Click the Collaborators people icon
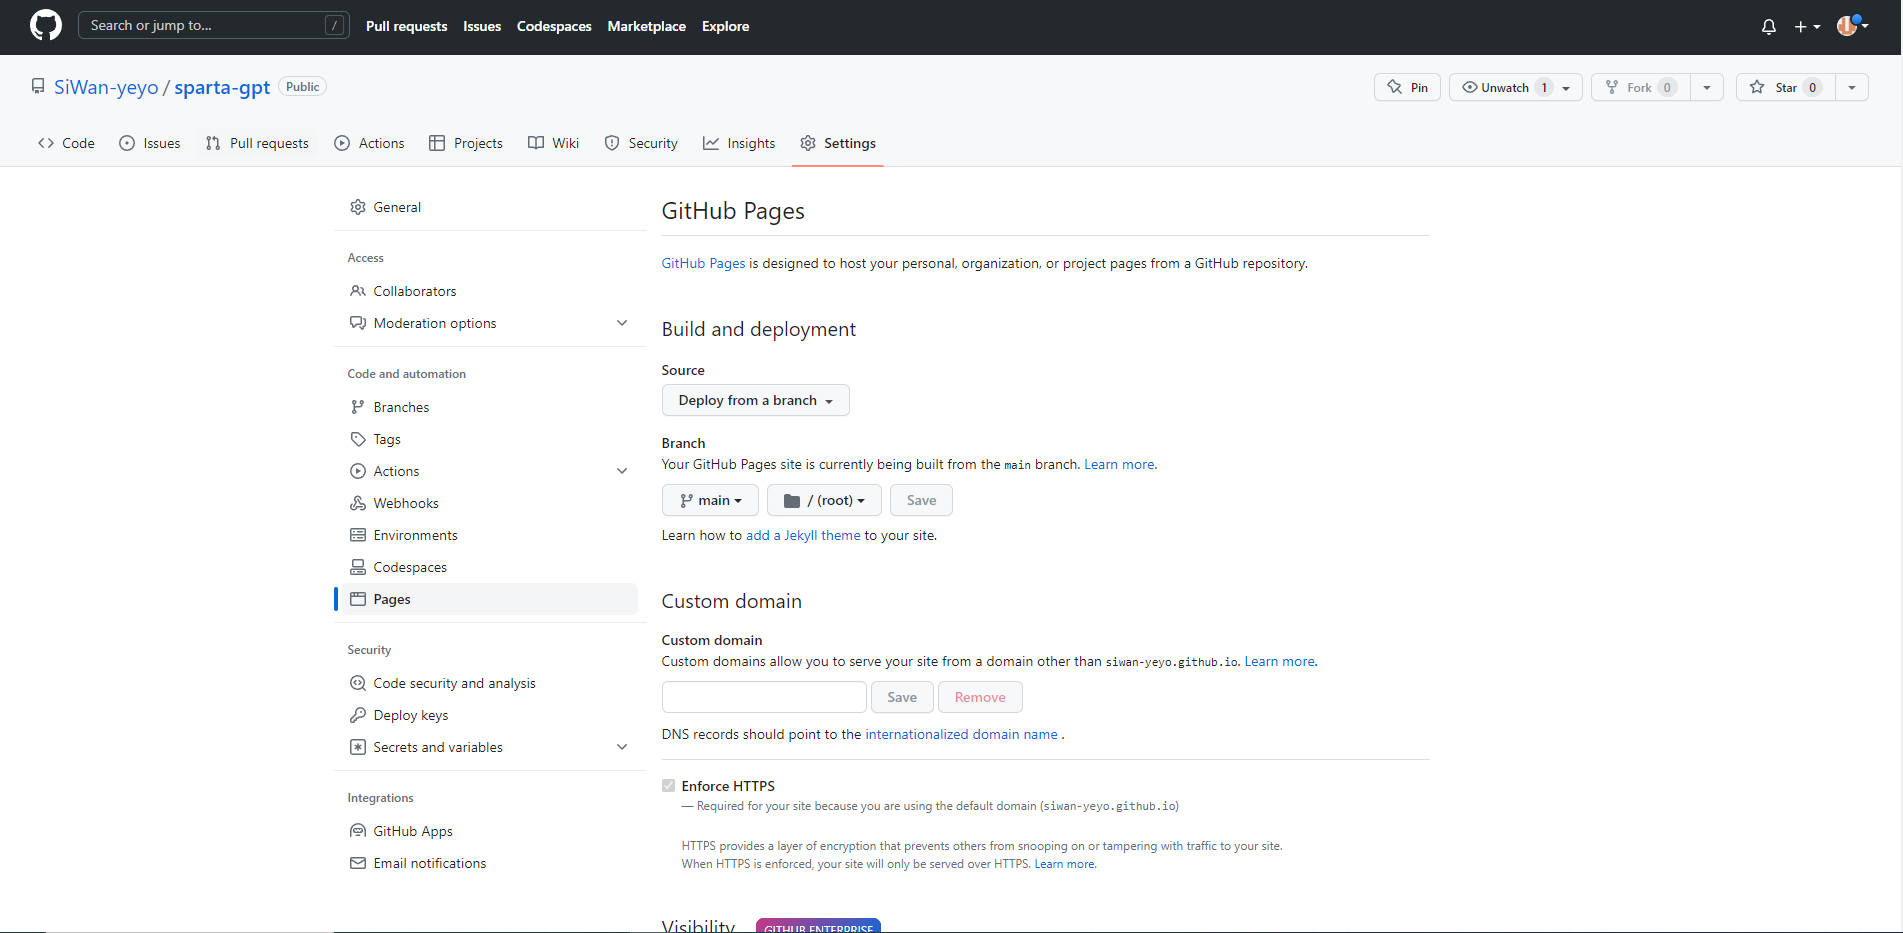This screenshot has height=933, width=1903. pyautogui.click(x=358, y=291)
